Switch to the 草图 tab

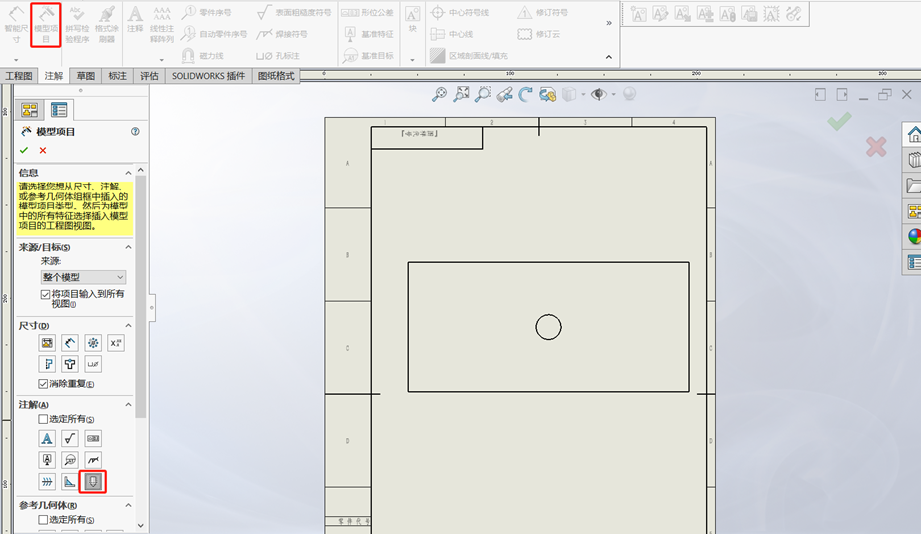pyautogui.click(x=86, y=76)
